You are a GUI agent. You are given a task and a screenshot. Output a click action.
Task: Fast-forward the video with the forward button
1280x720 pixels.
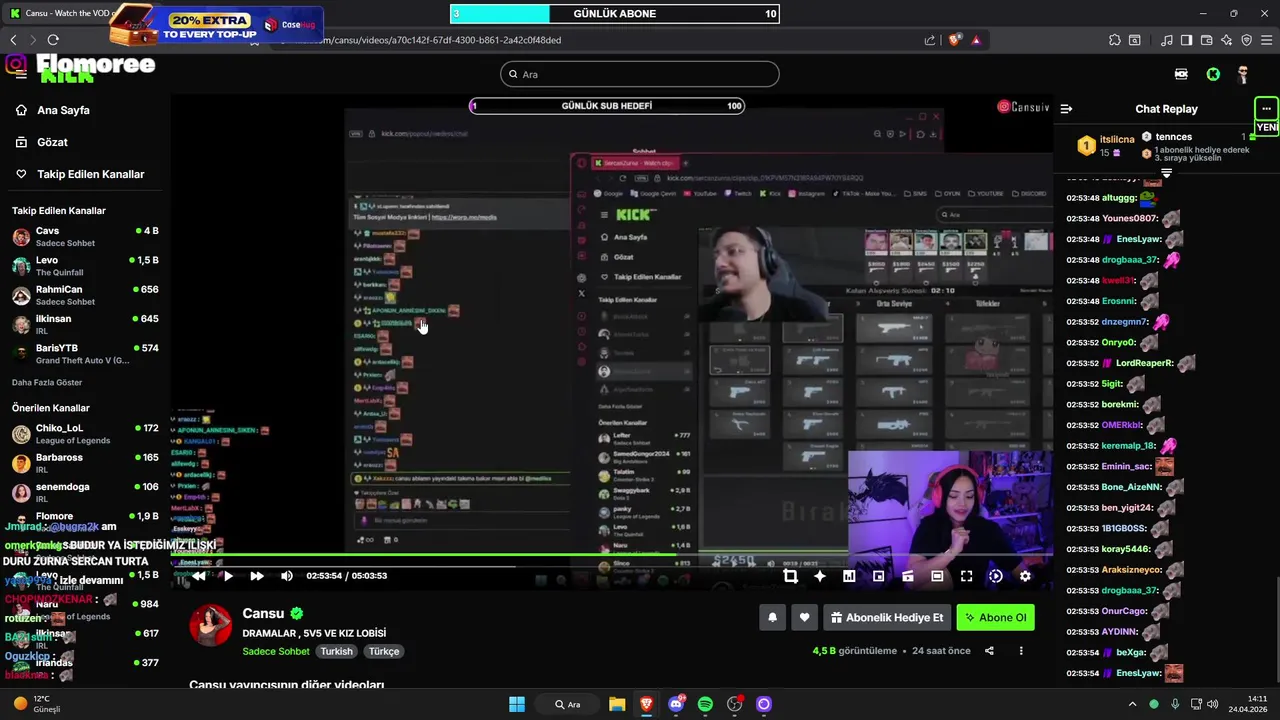pos(257,576)
